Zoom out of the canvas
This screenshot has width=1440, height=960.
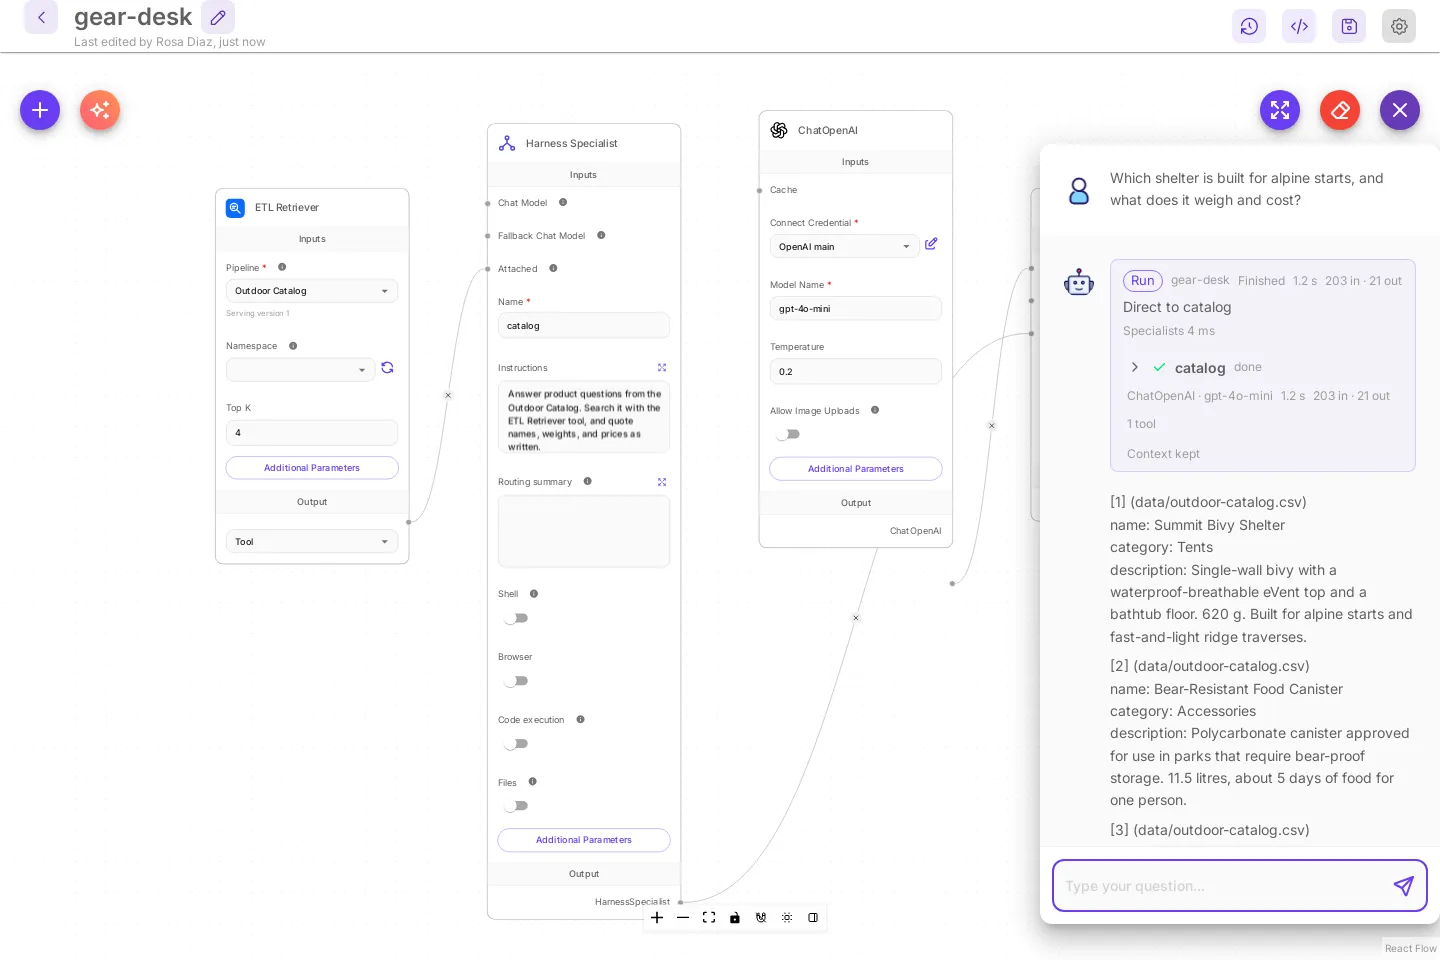pos(683,918)
